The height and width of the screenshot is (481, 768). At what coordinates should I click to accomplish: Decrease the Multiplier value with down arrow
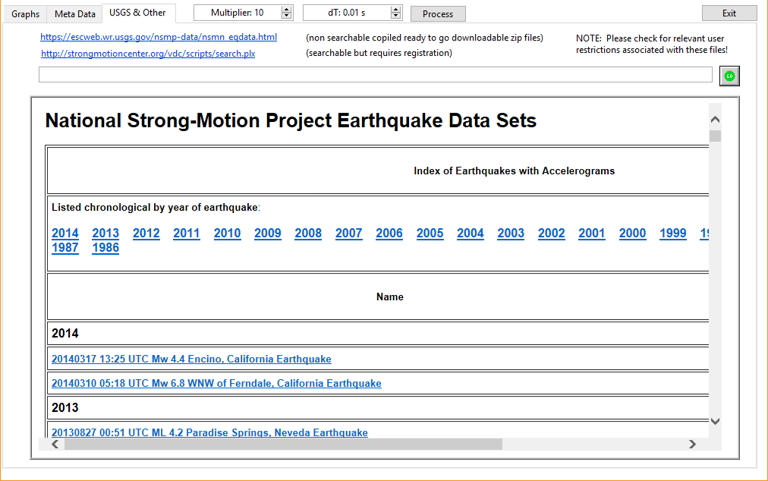tap(287, 17)
